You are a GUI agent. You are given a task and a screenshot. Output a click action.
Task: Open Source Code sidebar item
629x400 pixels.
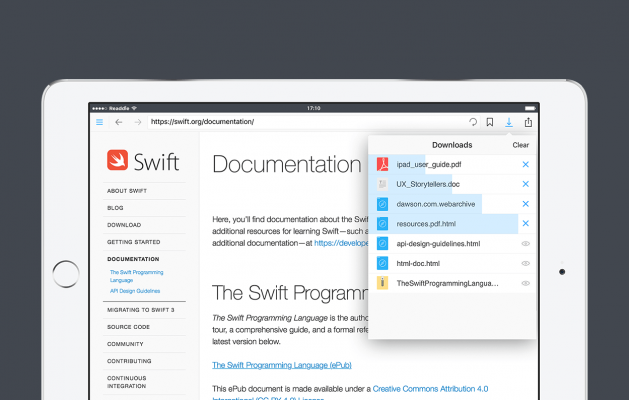coord(128,327)
